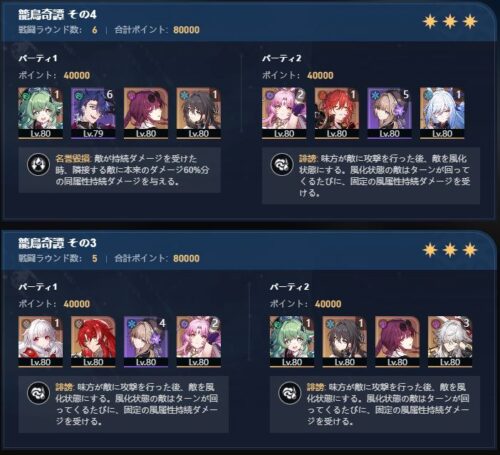This screenshot has width=500, height=455.
Task: Click the red-haired character in その4 Party 2
Action: pos(337,113)
